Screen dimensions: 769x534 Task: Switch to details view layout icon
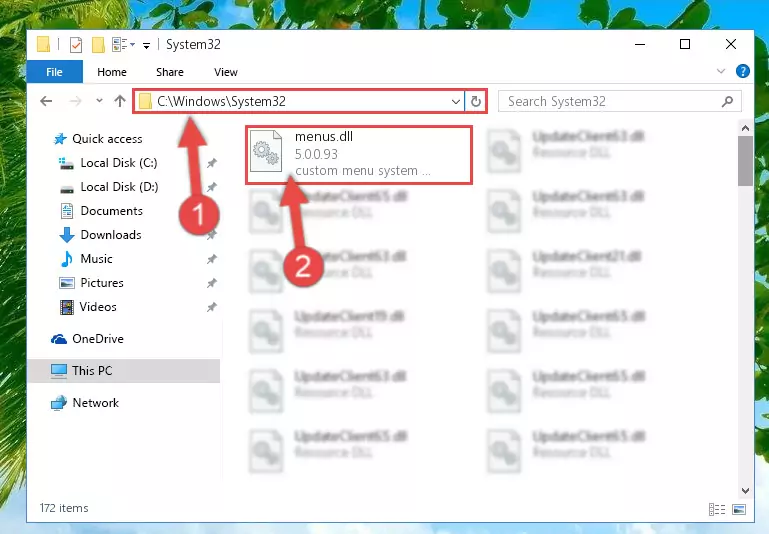(x=717, y=509)
